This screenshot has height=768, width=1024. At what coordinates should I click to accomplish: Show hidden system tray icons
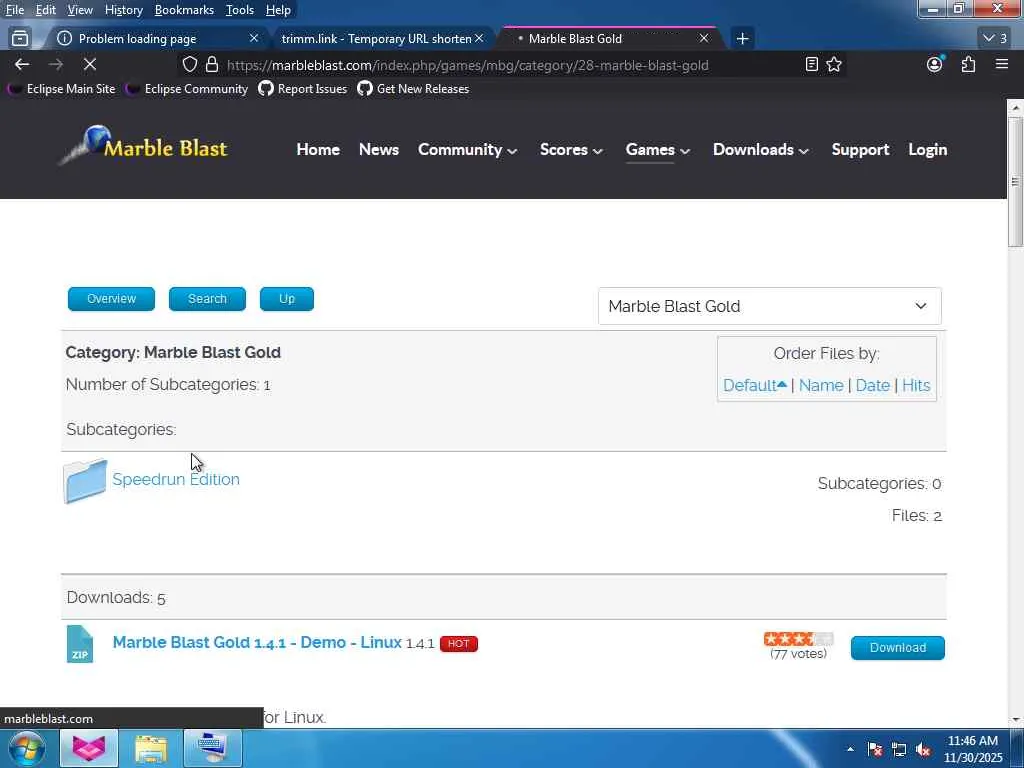click(x=850, y=749)
